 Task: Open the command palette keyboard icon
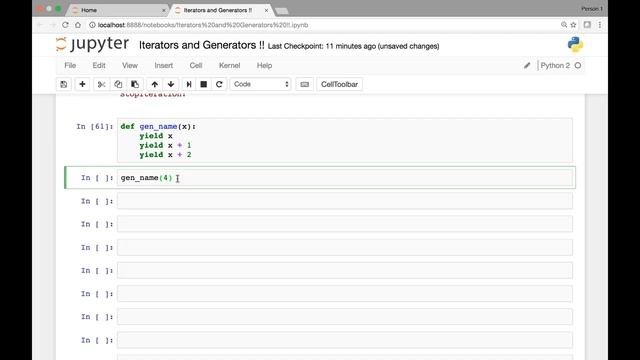coord(304,84)
